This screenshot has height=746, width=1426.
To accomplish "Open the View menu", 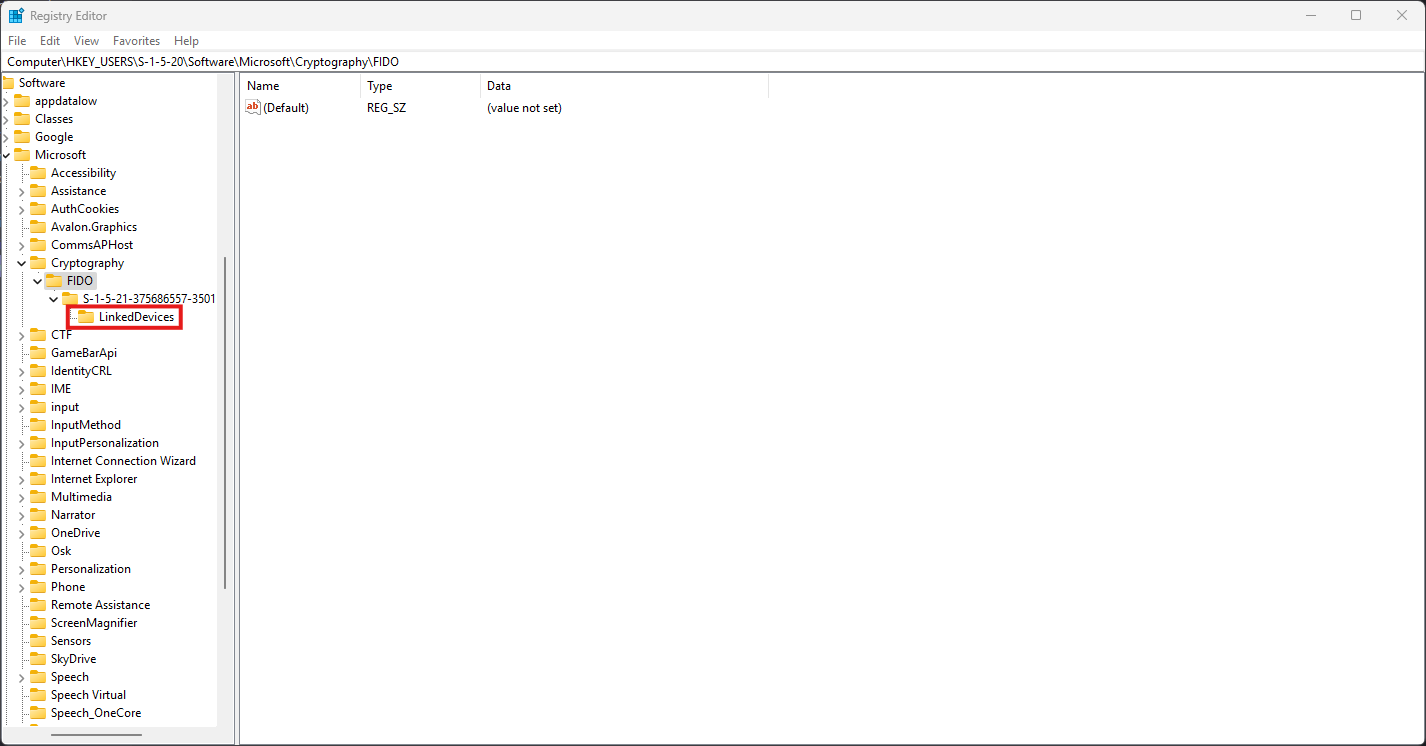I will 86,41.
